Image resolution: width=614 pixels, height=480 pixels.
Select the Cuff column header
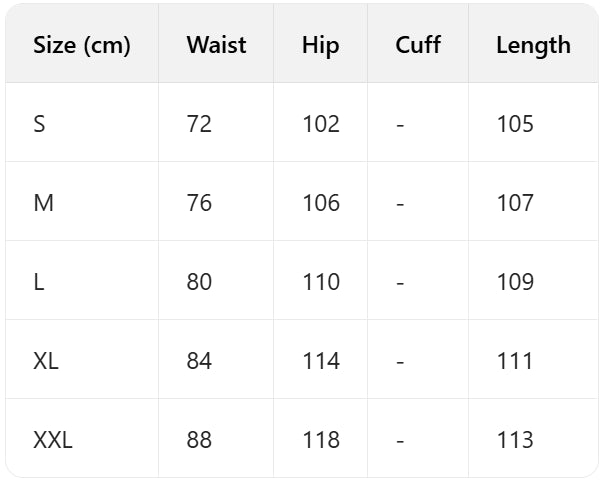coord(418,45)
